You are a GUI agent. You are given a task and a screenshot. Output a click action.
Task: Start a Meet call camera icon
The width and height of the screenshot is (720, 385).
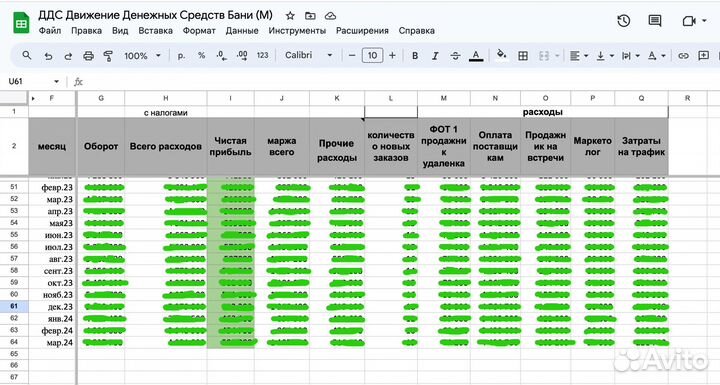point(689,21)
